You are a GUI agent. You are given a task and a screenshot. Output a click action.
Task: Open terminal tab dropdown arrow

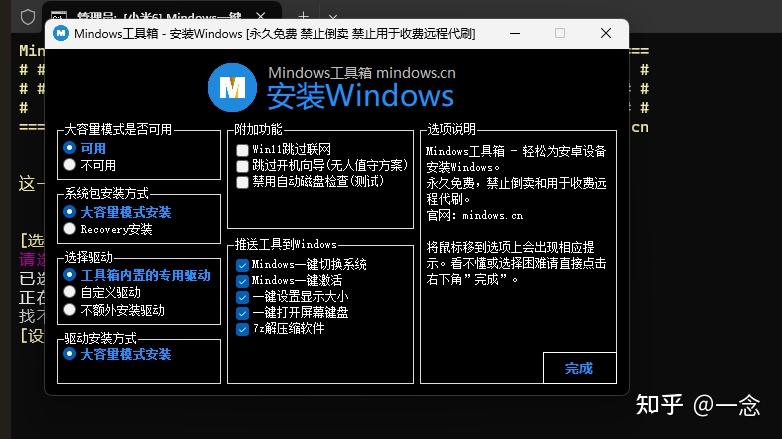coord(333,17)
